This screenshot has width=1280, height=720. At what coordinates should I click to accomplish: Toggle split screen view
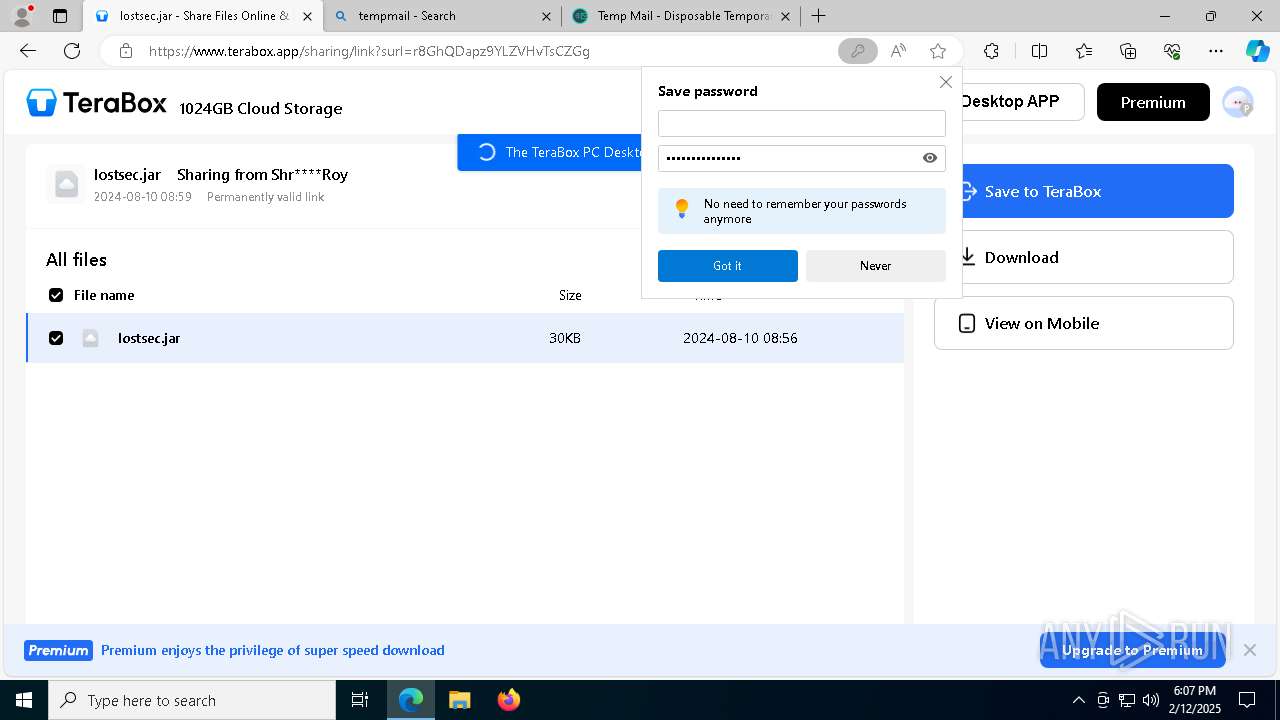tap(1039, 51)
